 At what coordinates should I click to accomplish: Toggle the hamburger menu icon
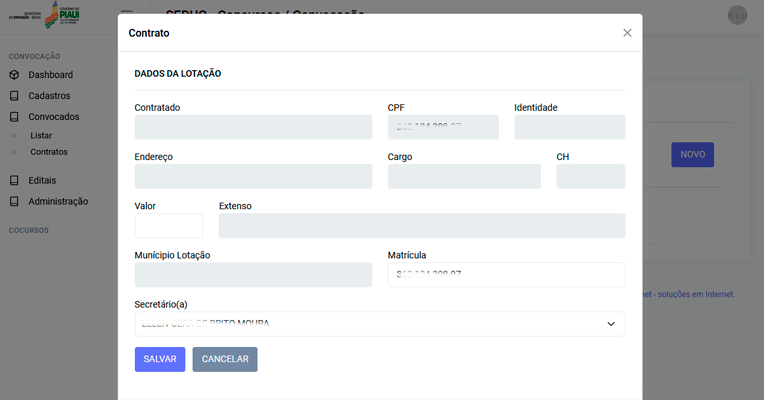click(126, 14)
